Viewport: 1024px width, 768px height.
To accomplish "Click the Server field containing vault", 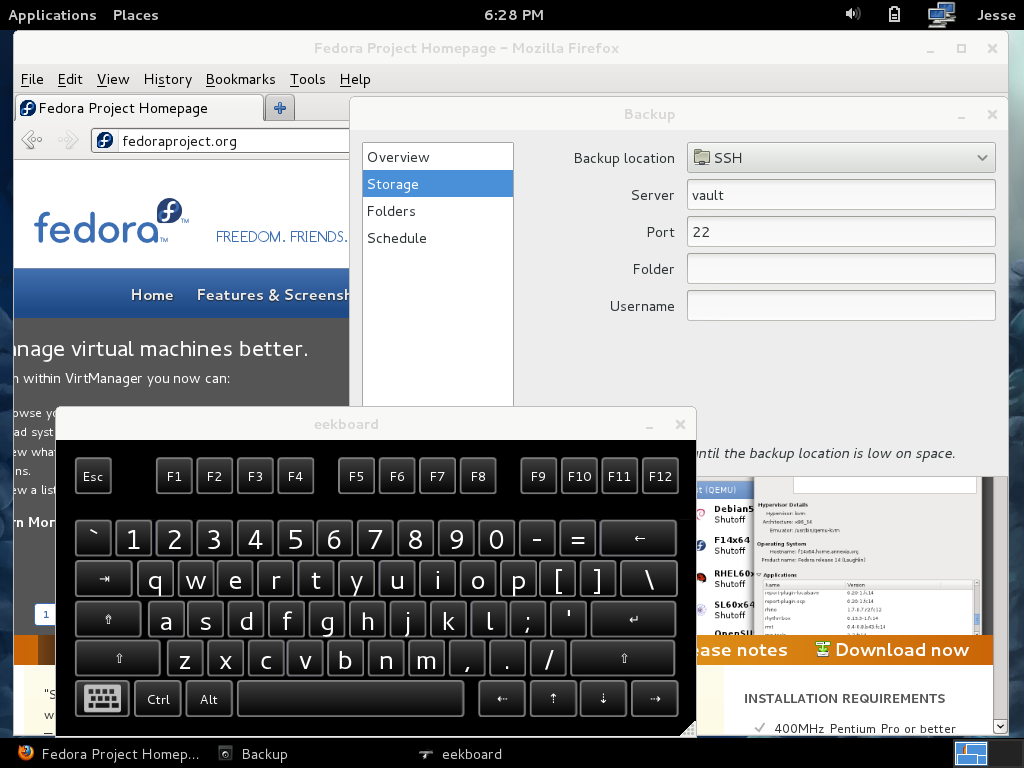I will [841, 195].
